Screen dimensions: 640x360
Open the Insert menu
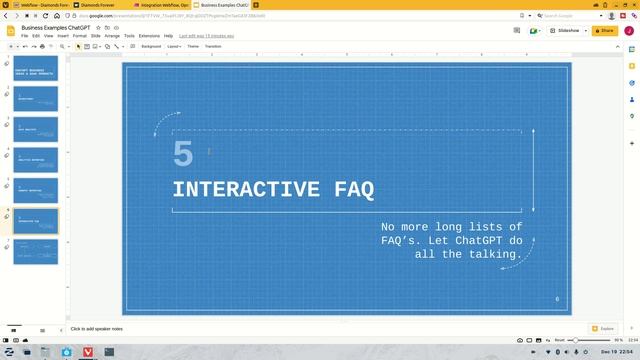63,36
